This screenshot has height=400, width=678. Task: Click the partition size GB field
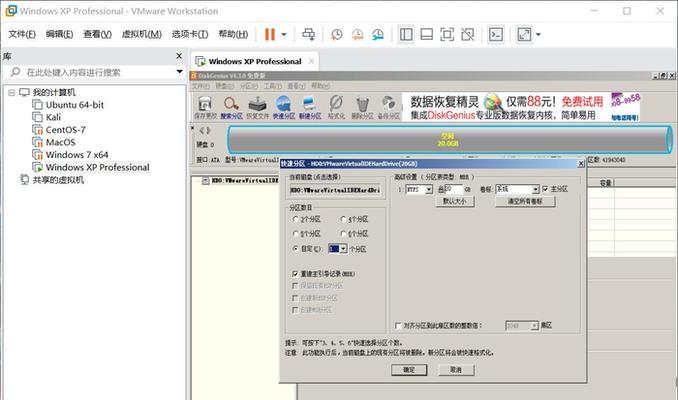click(453, 189)
